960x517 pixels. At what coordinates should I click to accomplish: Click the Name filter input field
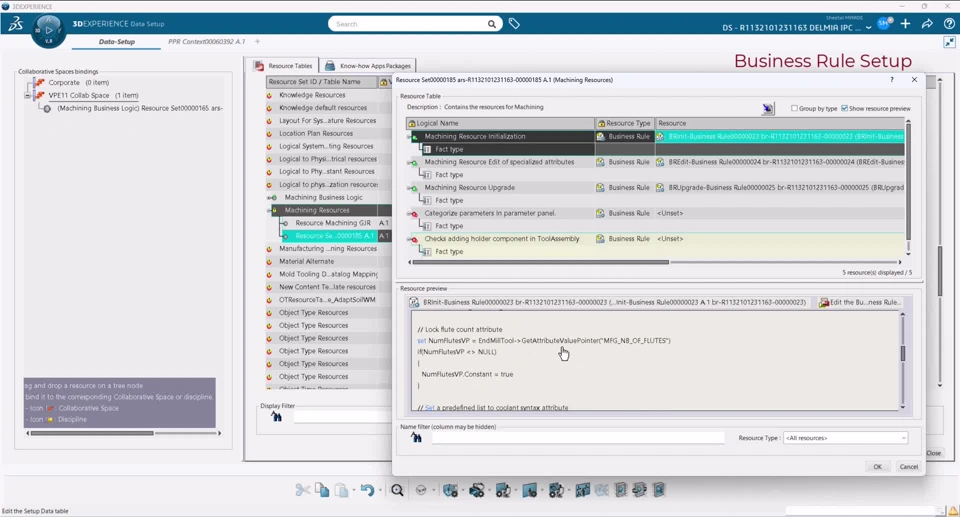click(578, 437)
